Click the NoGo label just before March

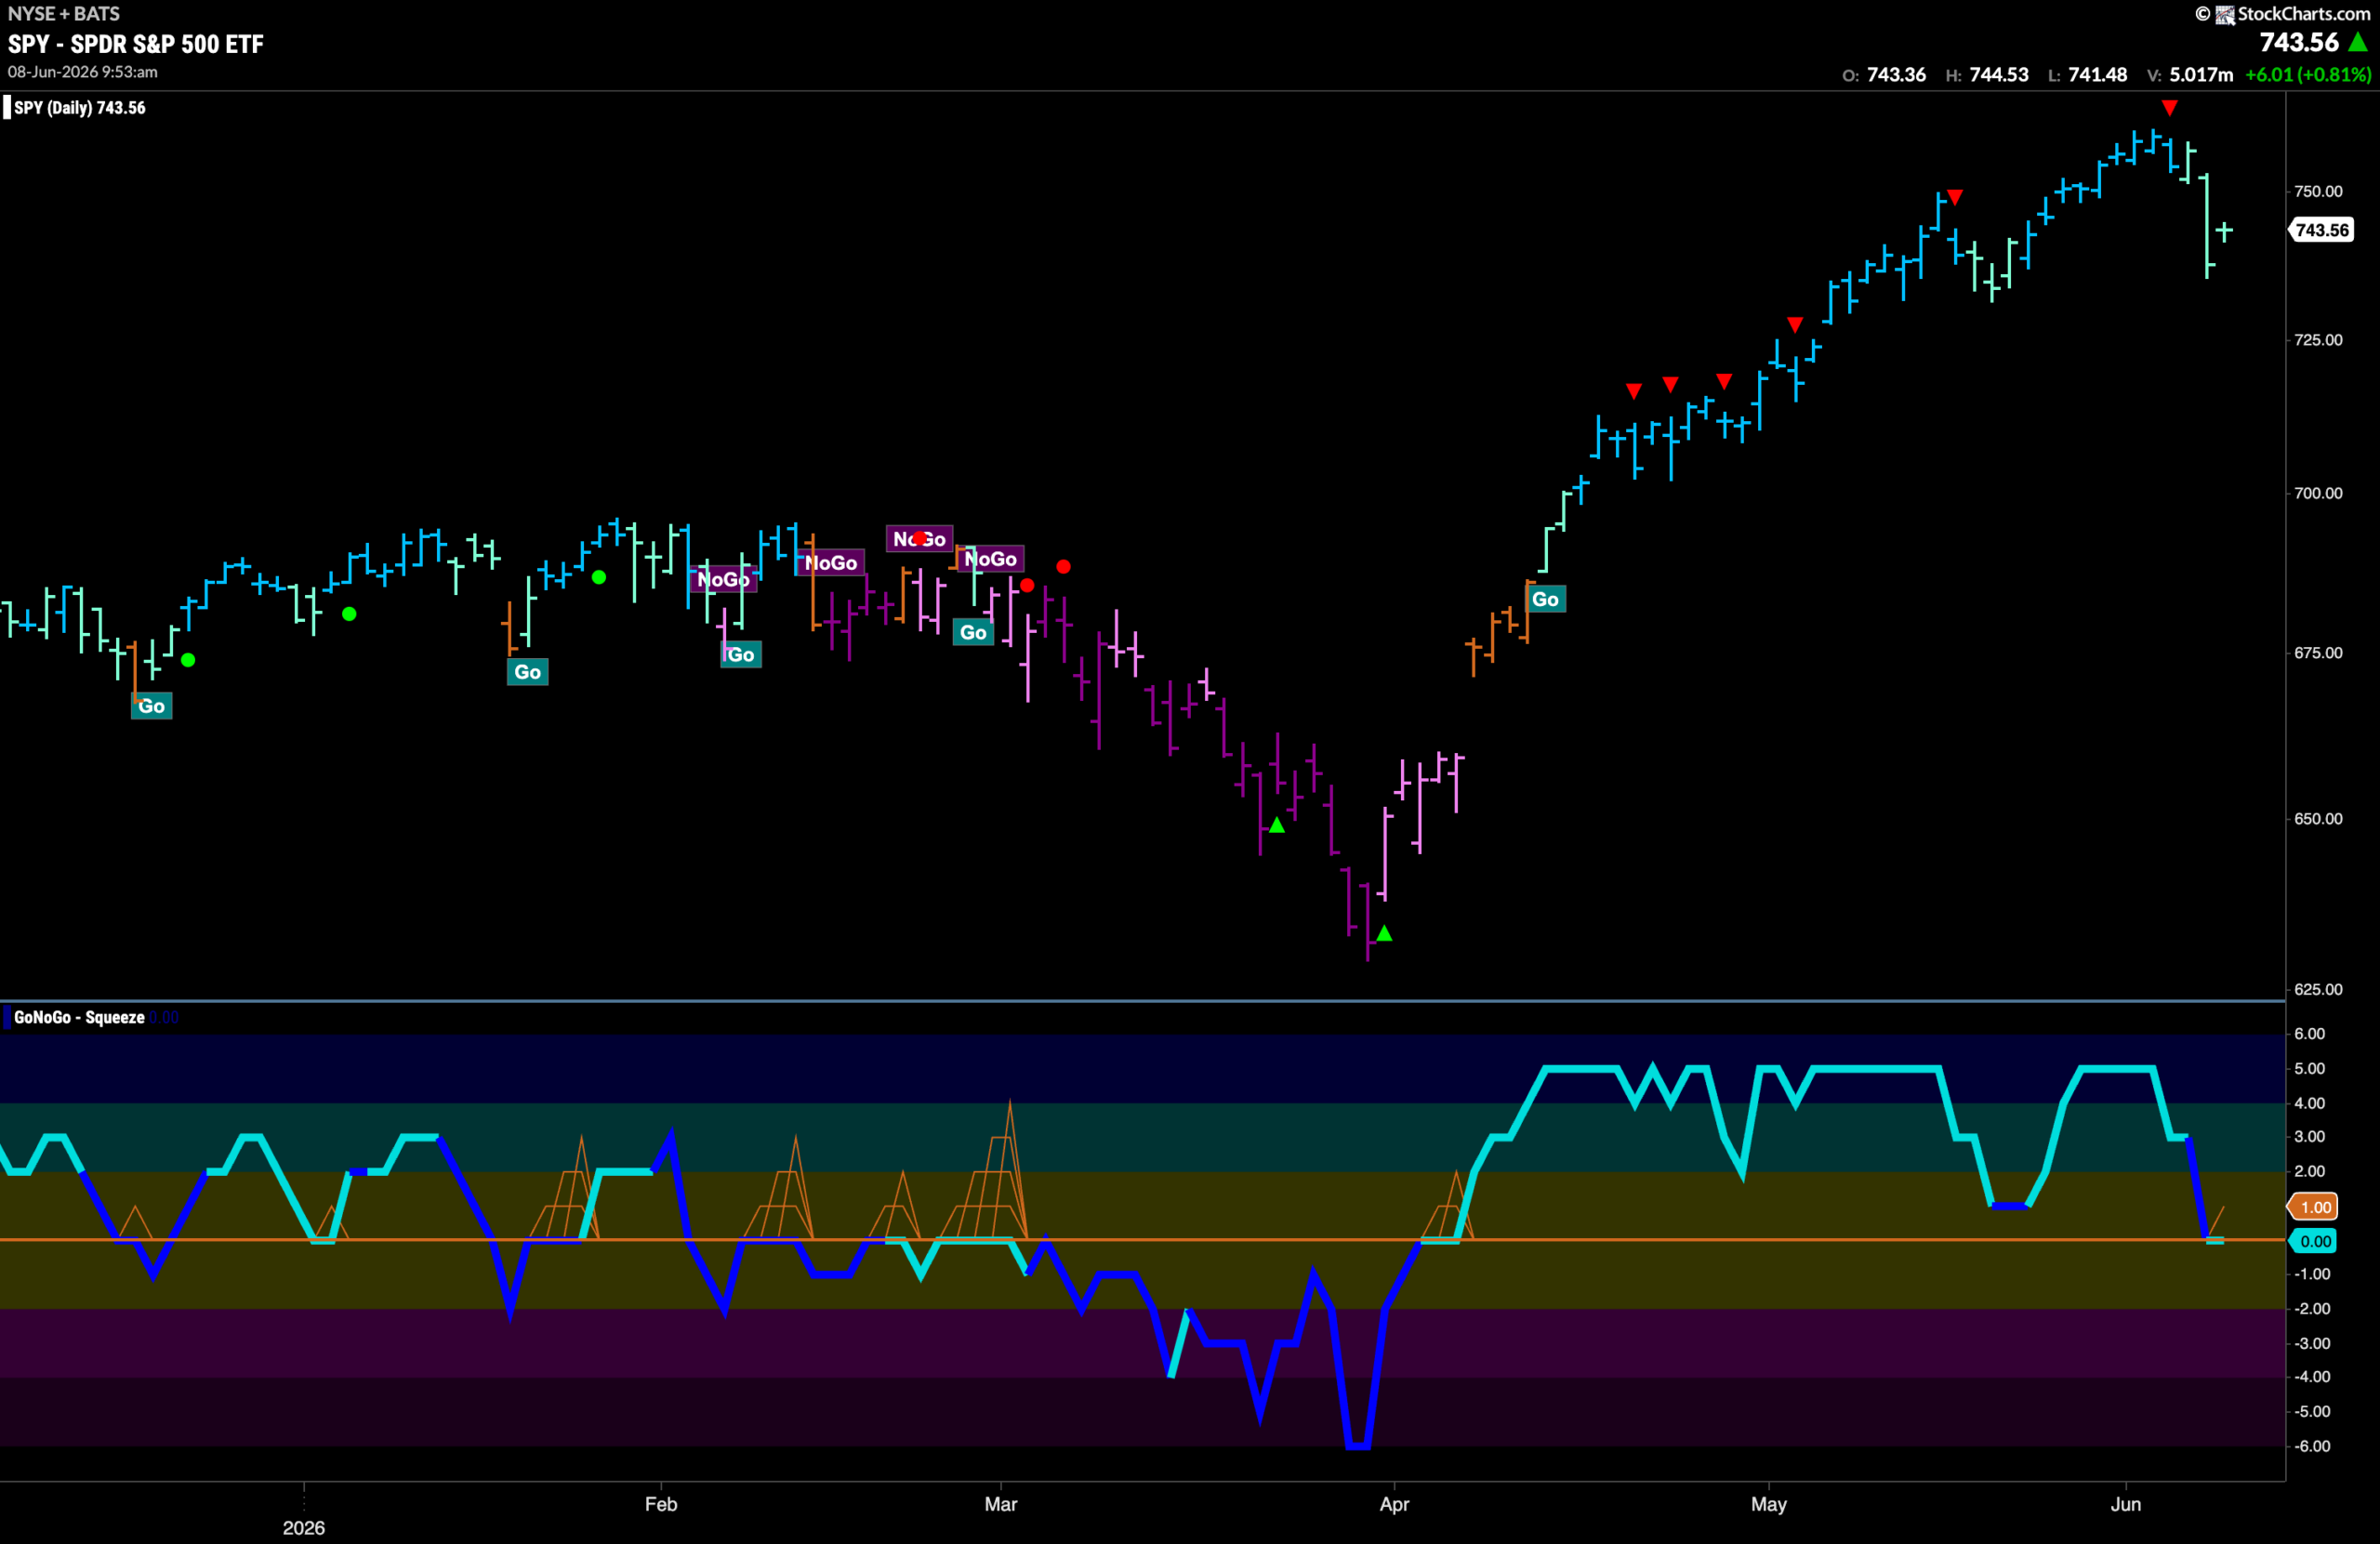pyautogui.click(x=990, y=559)
